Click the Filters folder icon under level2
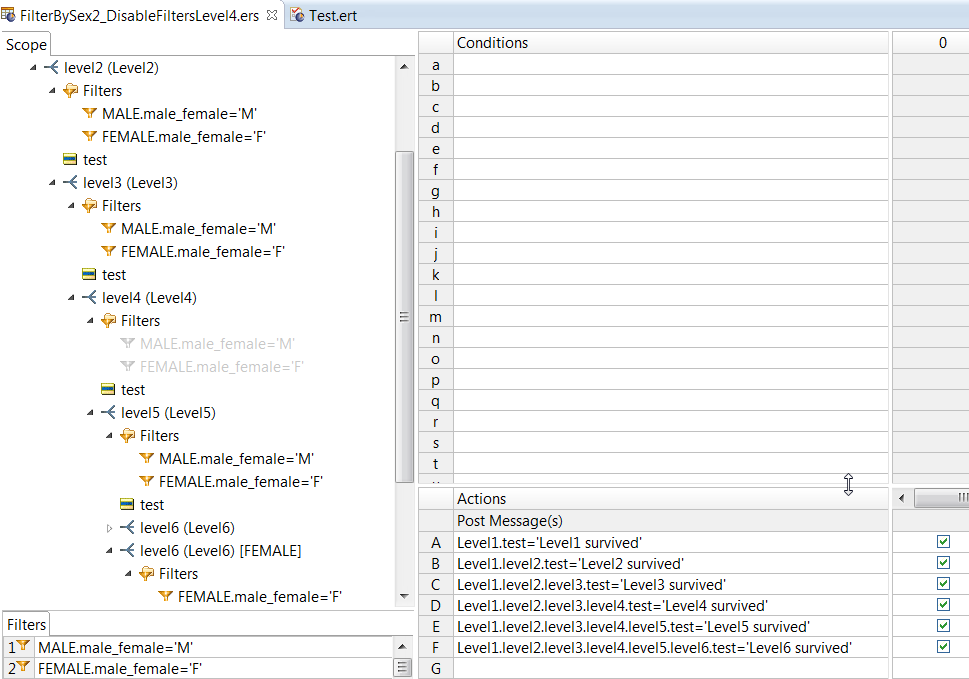Screen dimensions: 969x679 (x=70, y=90)
